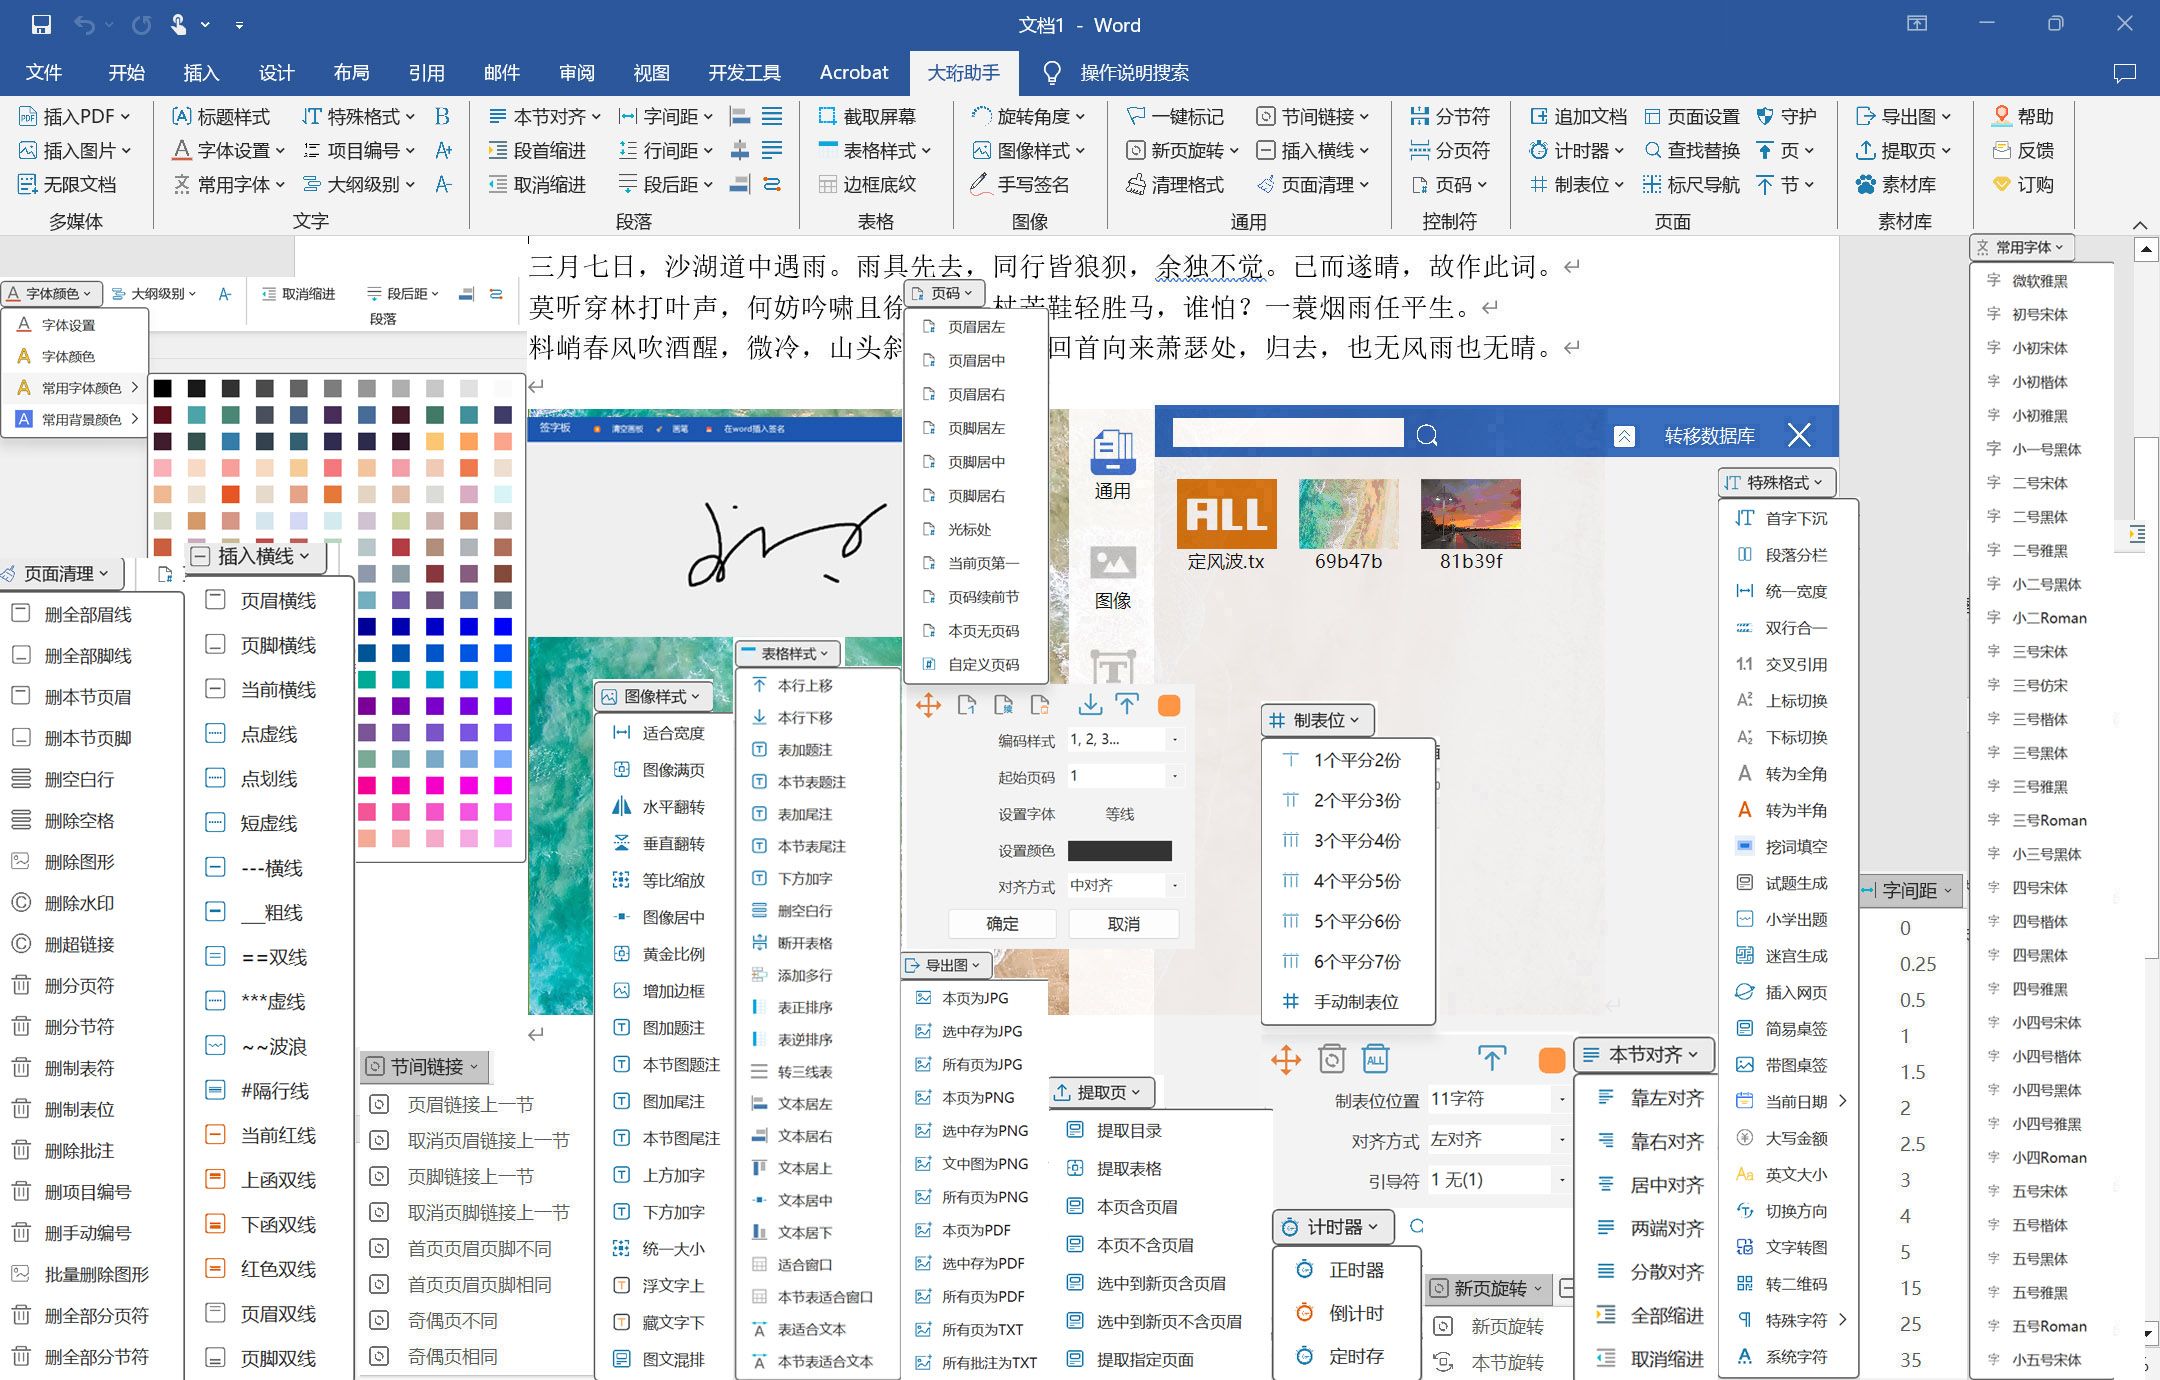This screenshot has height=1380, width=2160.
Task: Switch to the 开始 ribbon tab
Action: (126, 72)
